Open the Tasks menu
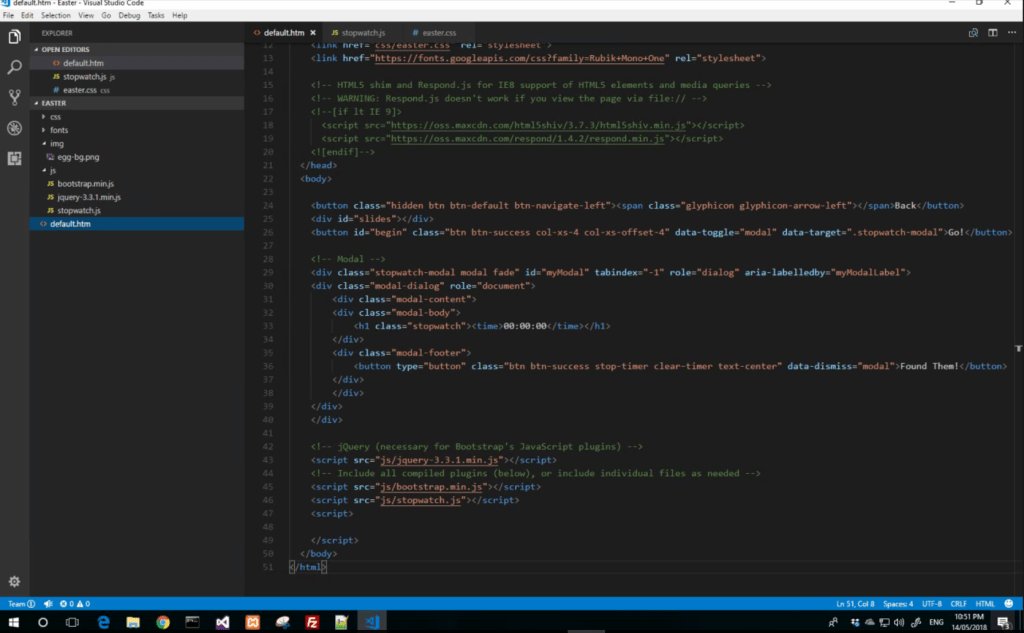Image resolution: width=1024 pixels, height=633 pixels. [155, 15]
